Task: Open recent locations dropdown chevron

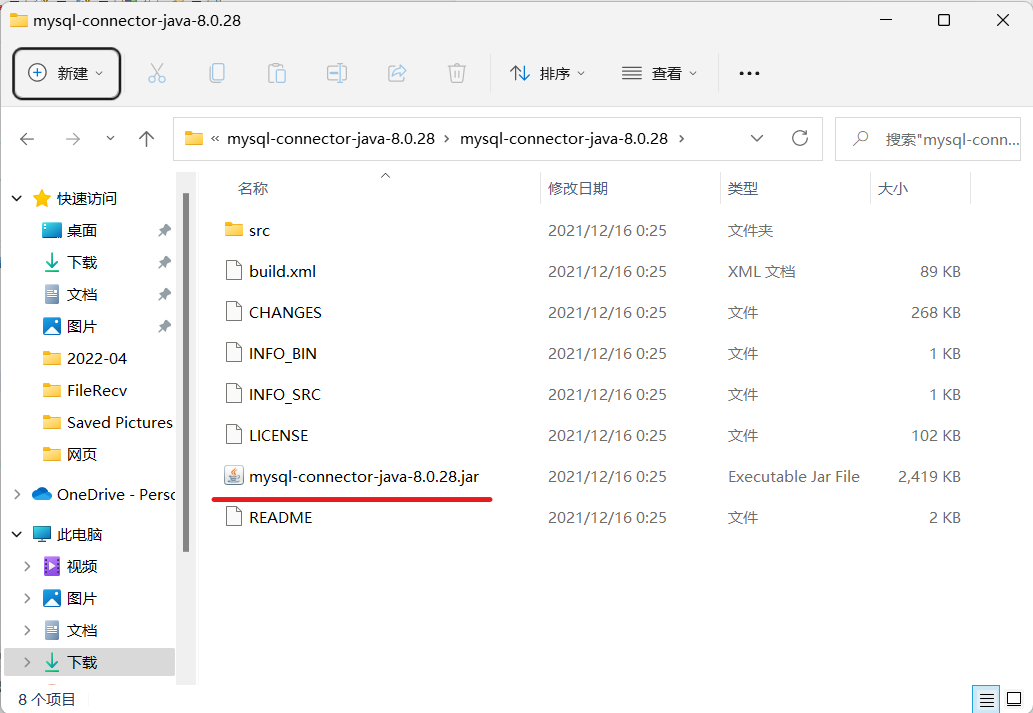Action: (x=110, y=138)
